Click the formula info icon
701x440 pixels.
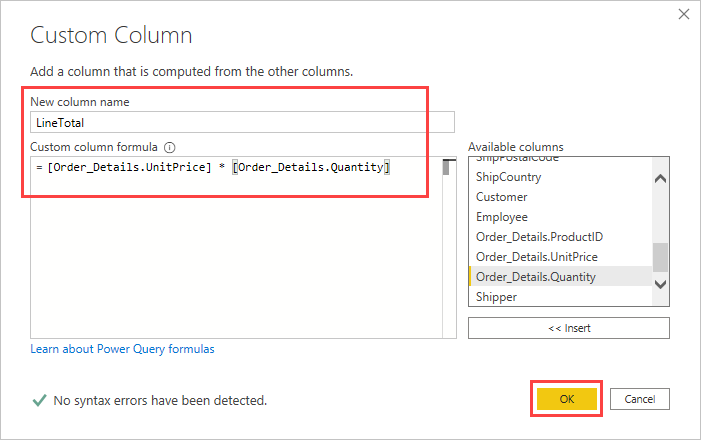click(x=170, y=146)
